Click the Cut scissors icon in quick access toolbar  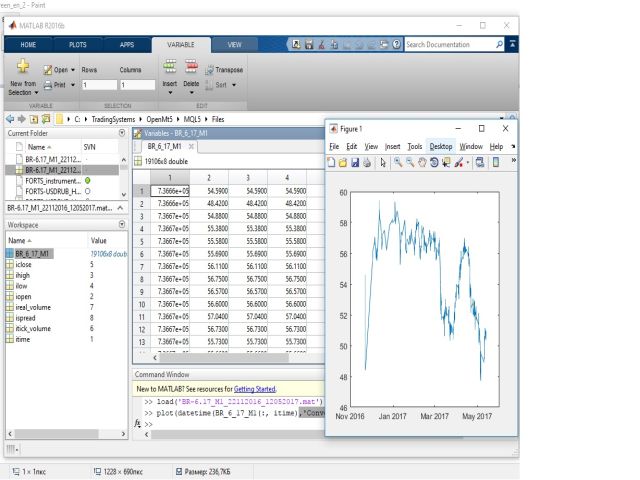coord(322,44)
